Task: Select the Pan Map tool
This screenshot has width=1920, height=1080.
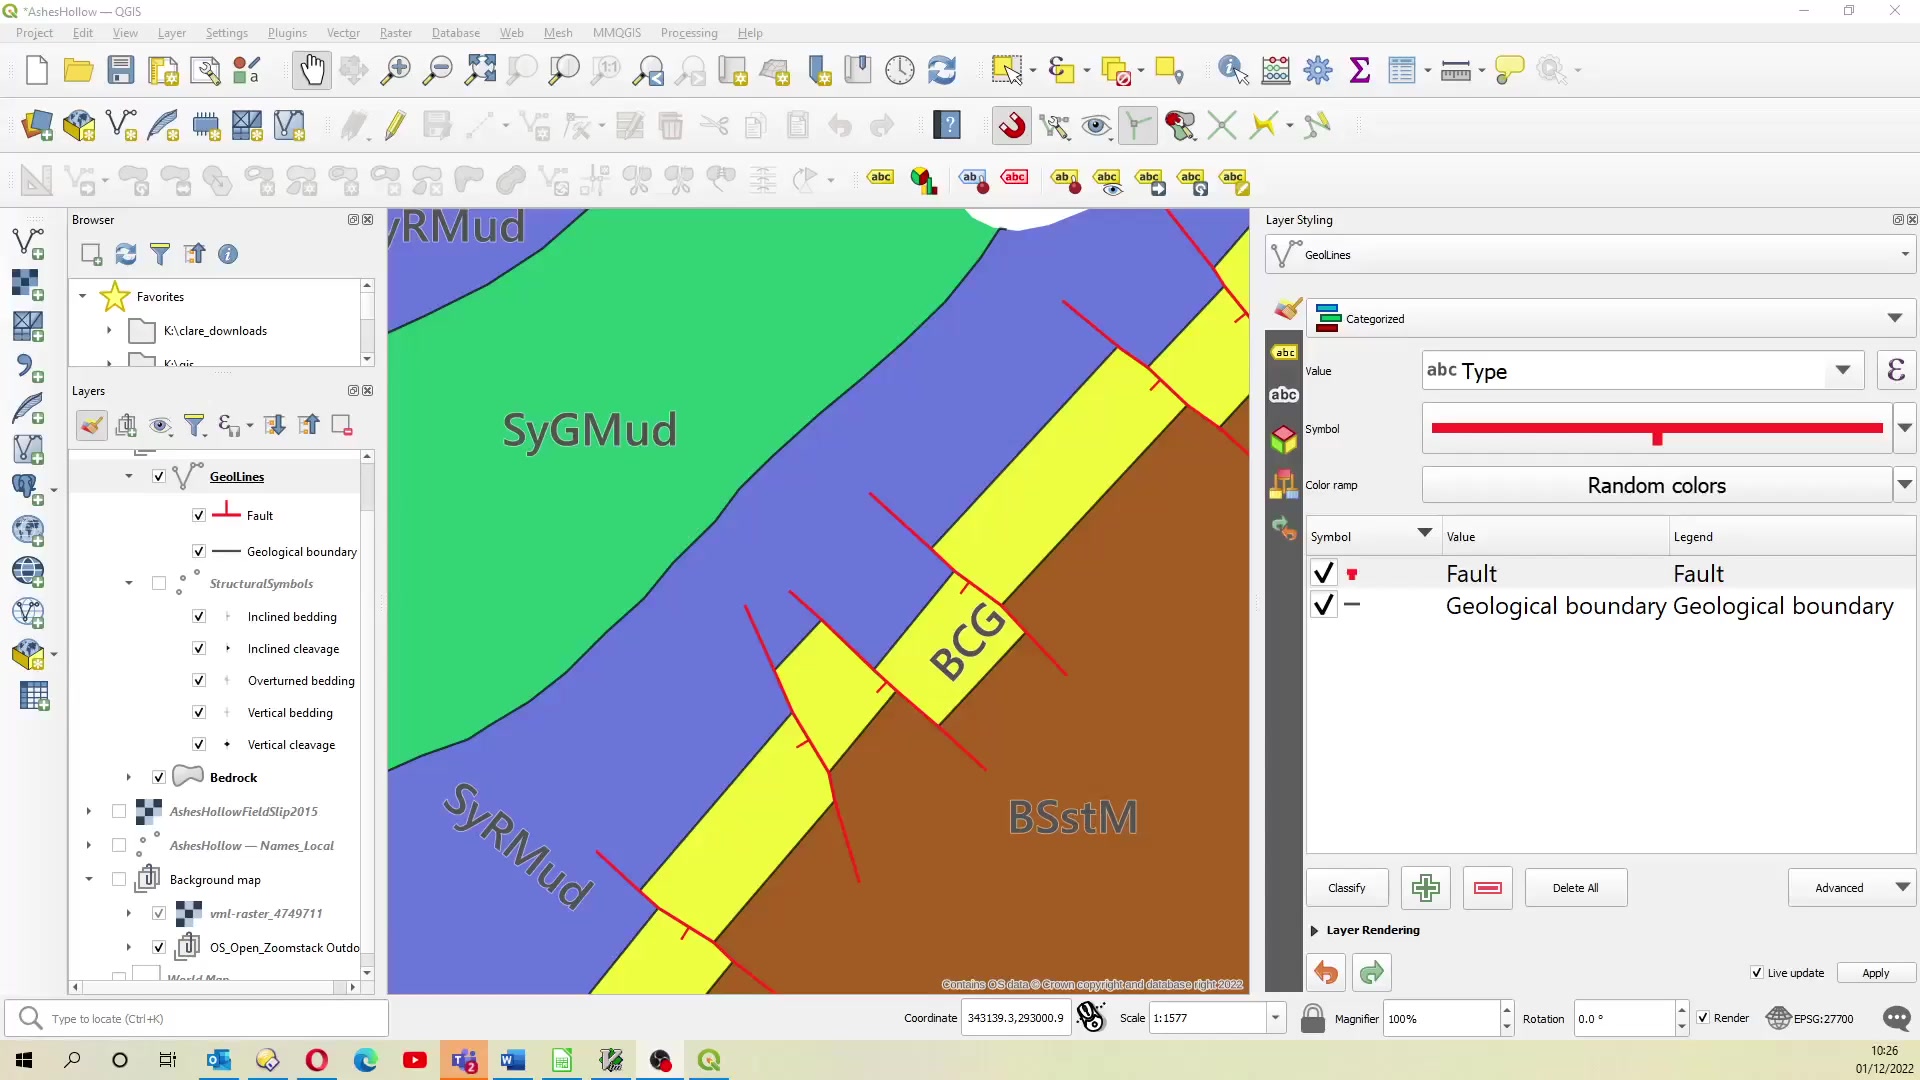Action: click(x=311, y=70)
